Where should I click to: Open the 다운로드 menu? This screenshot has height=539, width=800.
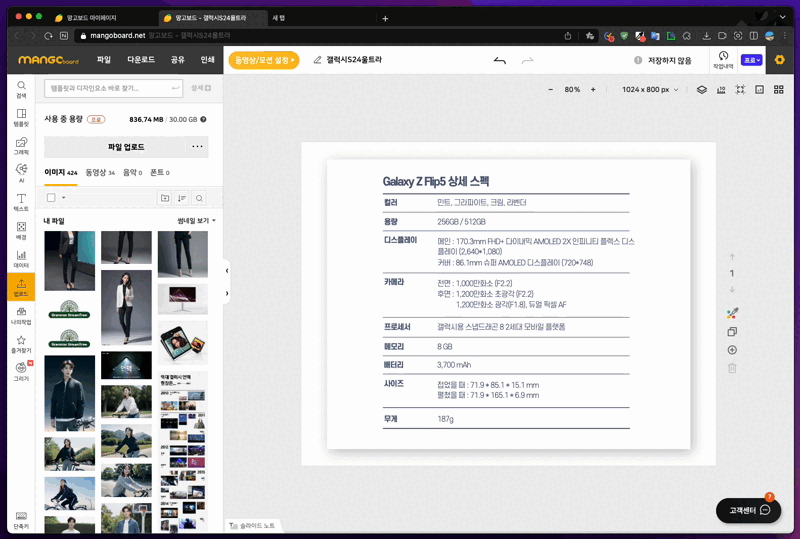pos(141,60)
